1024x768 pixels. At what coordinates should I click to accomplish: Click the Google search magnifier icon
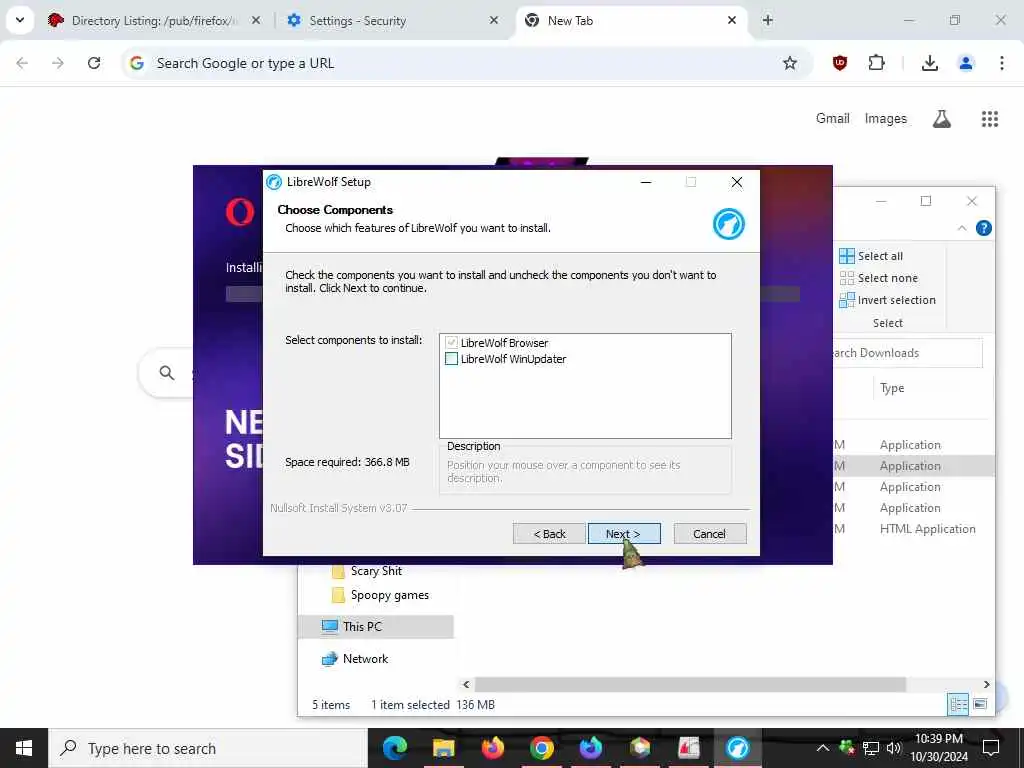point(167,373)
